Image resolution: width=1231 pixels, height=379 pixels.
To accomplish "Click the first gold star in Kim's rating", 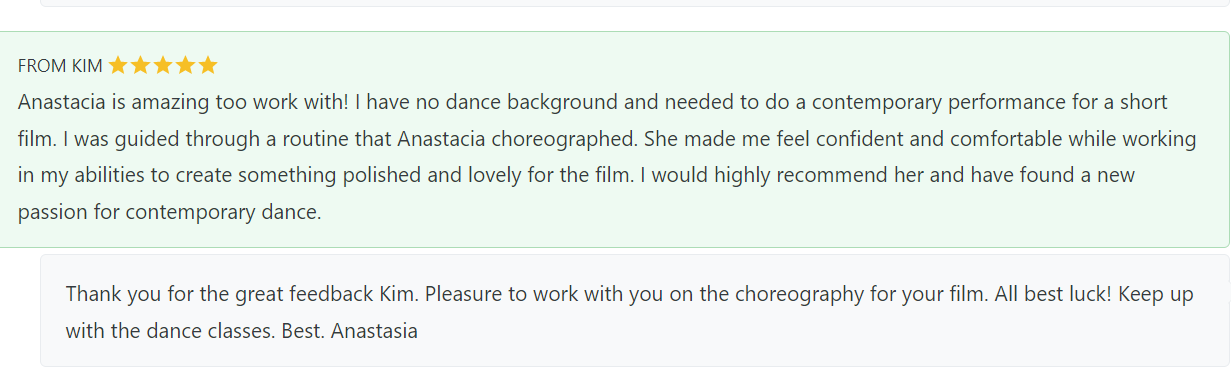I will (118, 66).
